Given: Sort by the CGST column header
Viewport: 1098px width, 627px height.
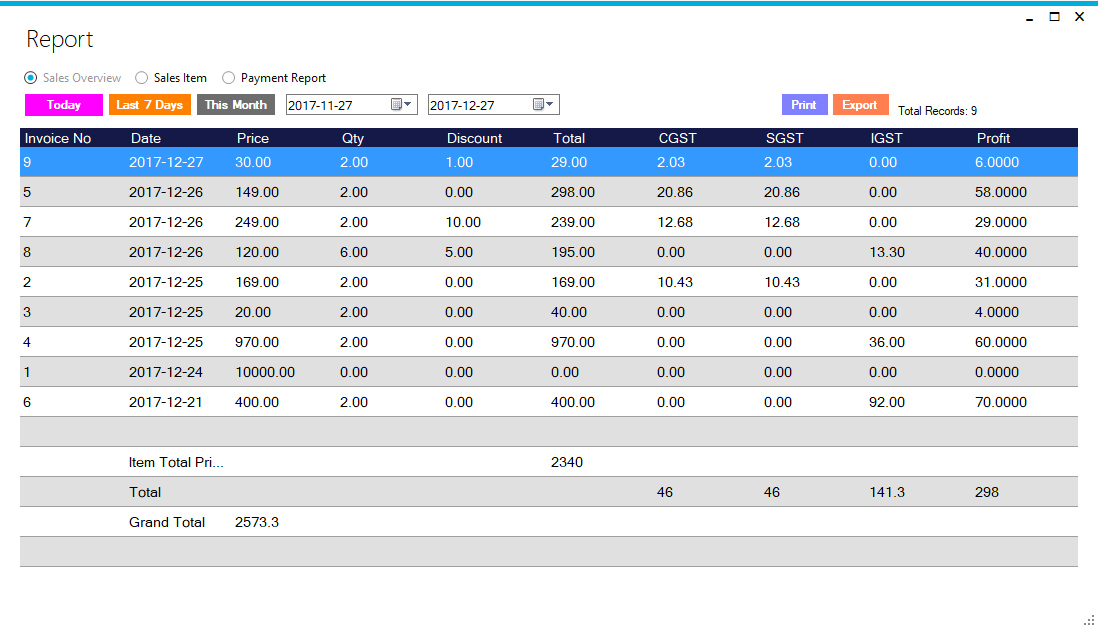Looking at the screenshot, I should coord(677,139).
